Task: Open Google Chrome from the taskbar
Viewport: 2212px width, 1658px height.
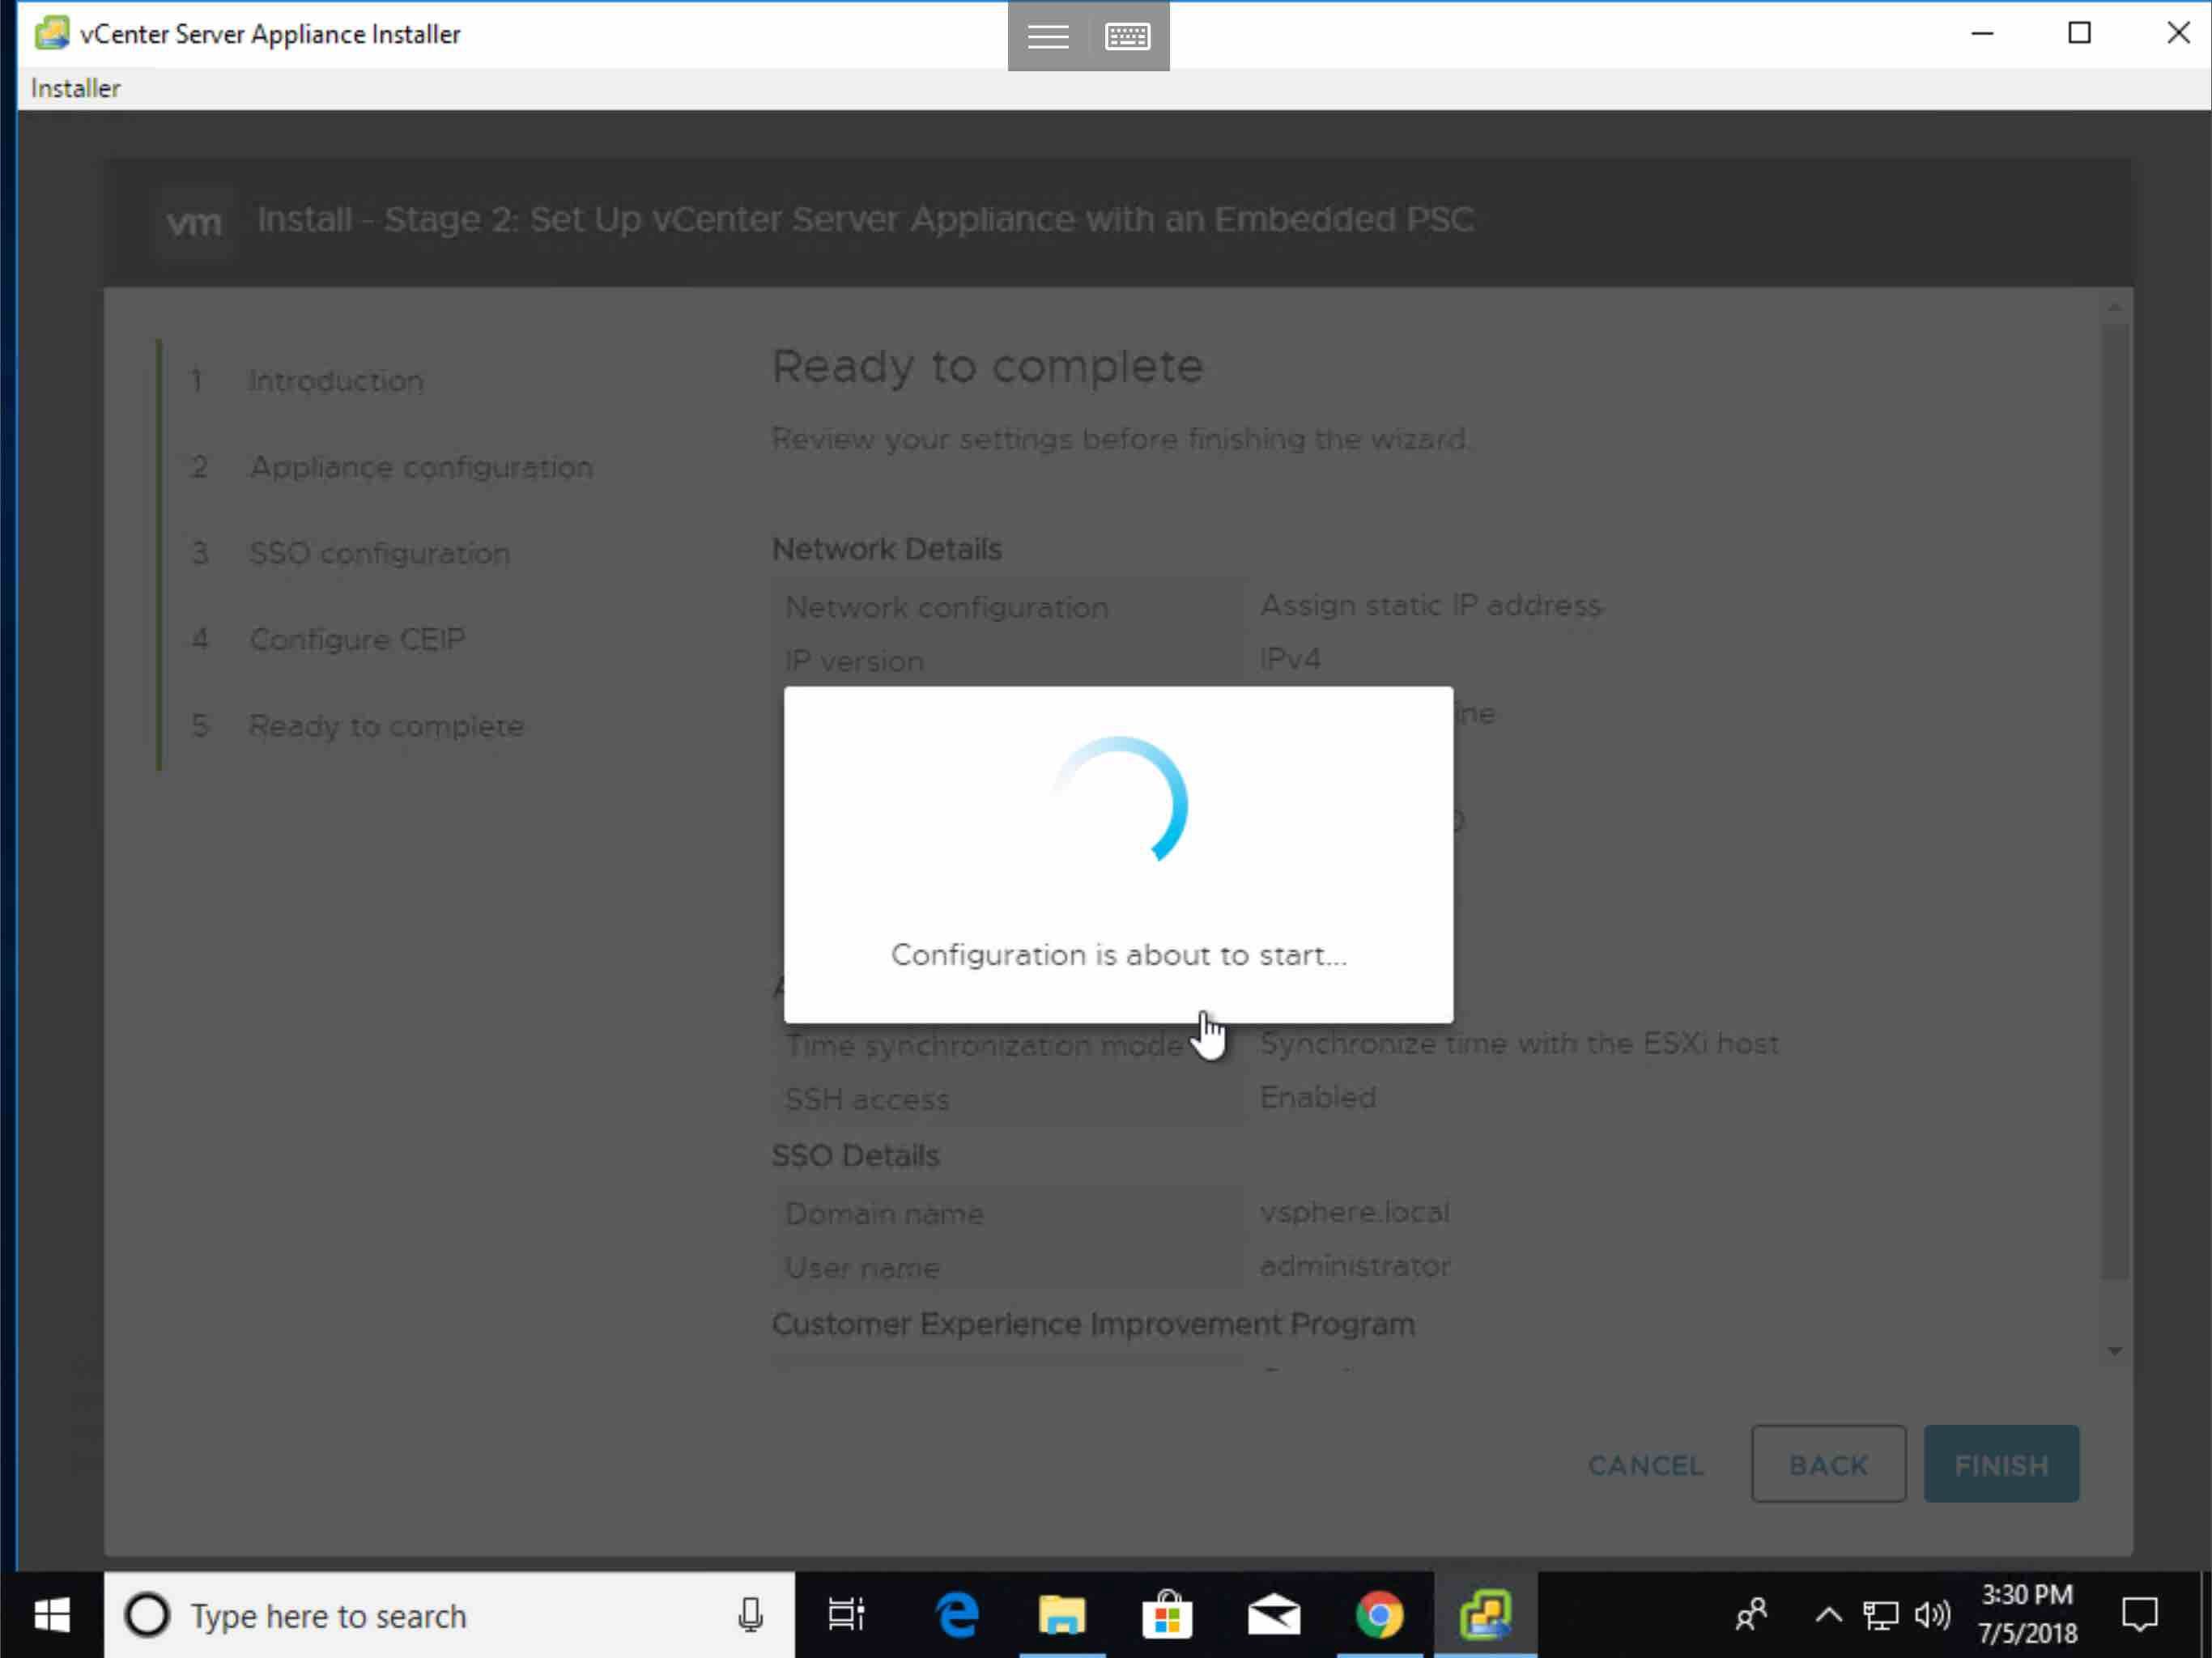Action: coord(1379,1615)
